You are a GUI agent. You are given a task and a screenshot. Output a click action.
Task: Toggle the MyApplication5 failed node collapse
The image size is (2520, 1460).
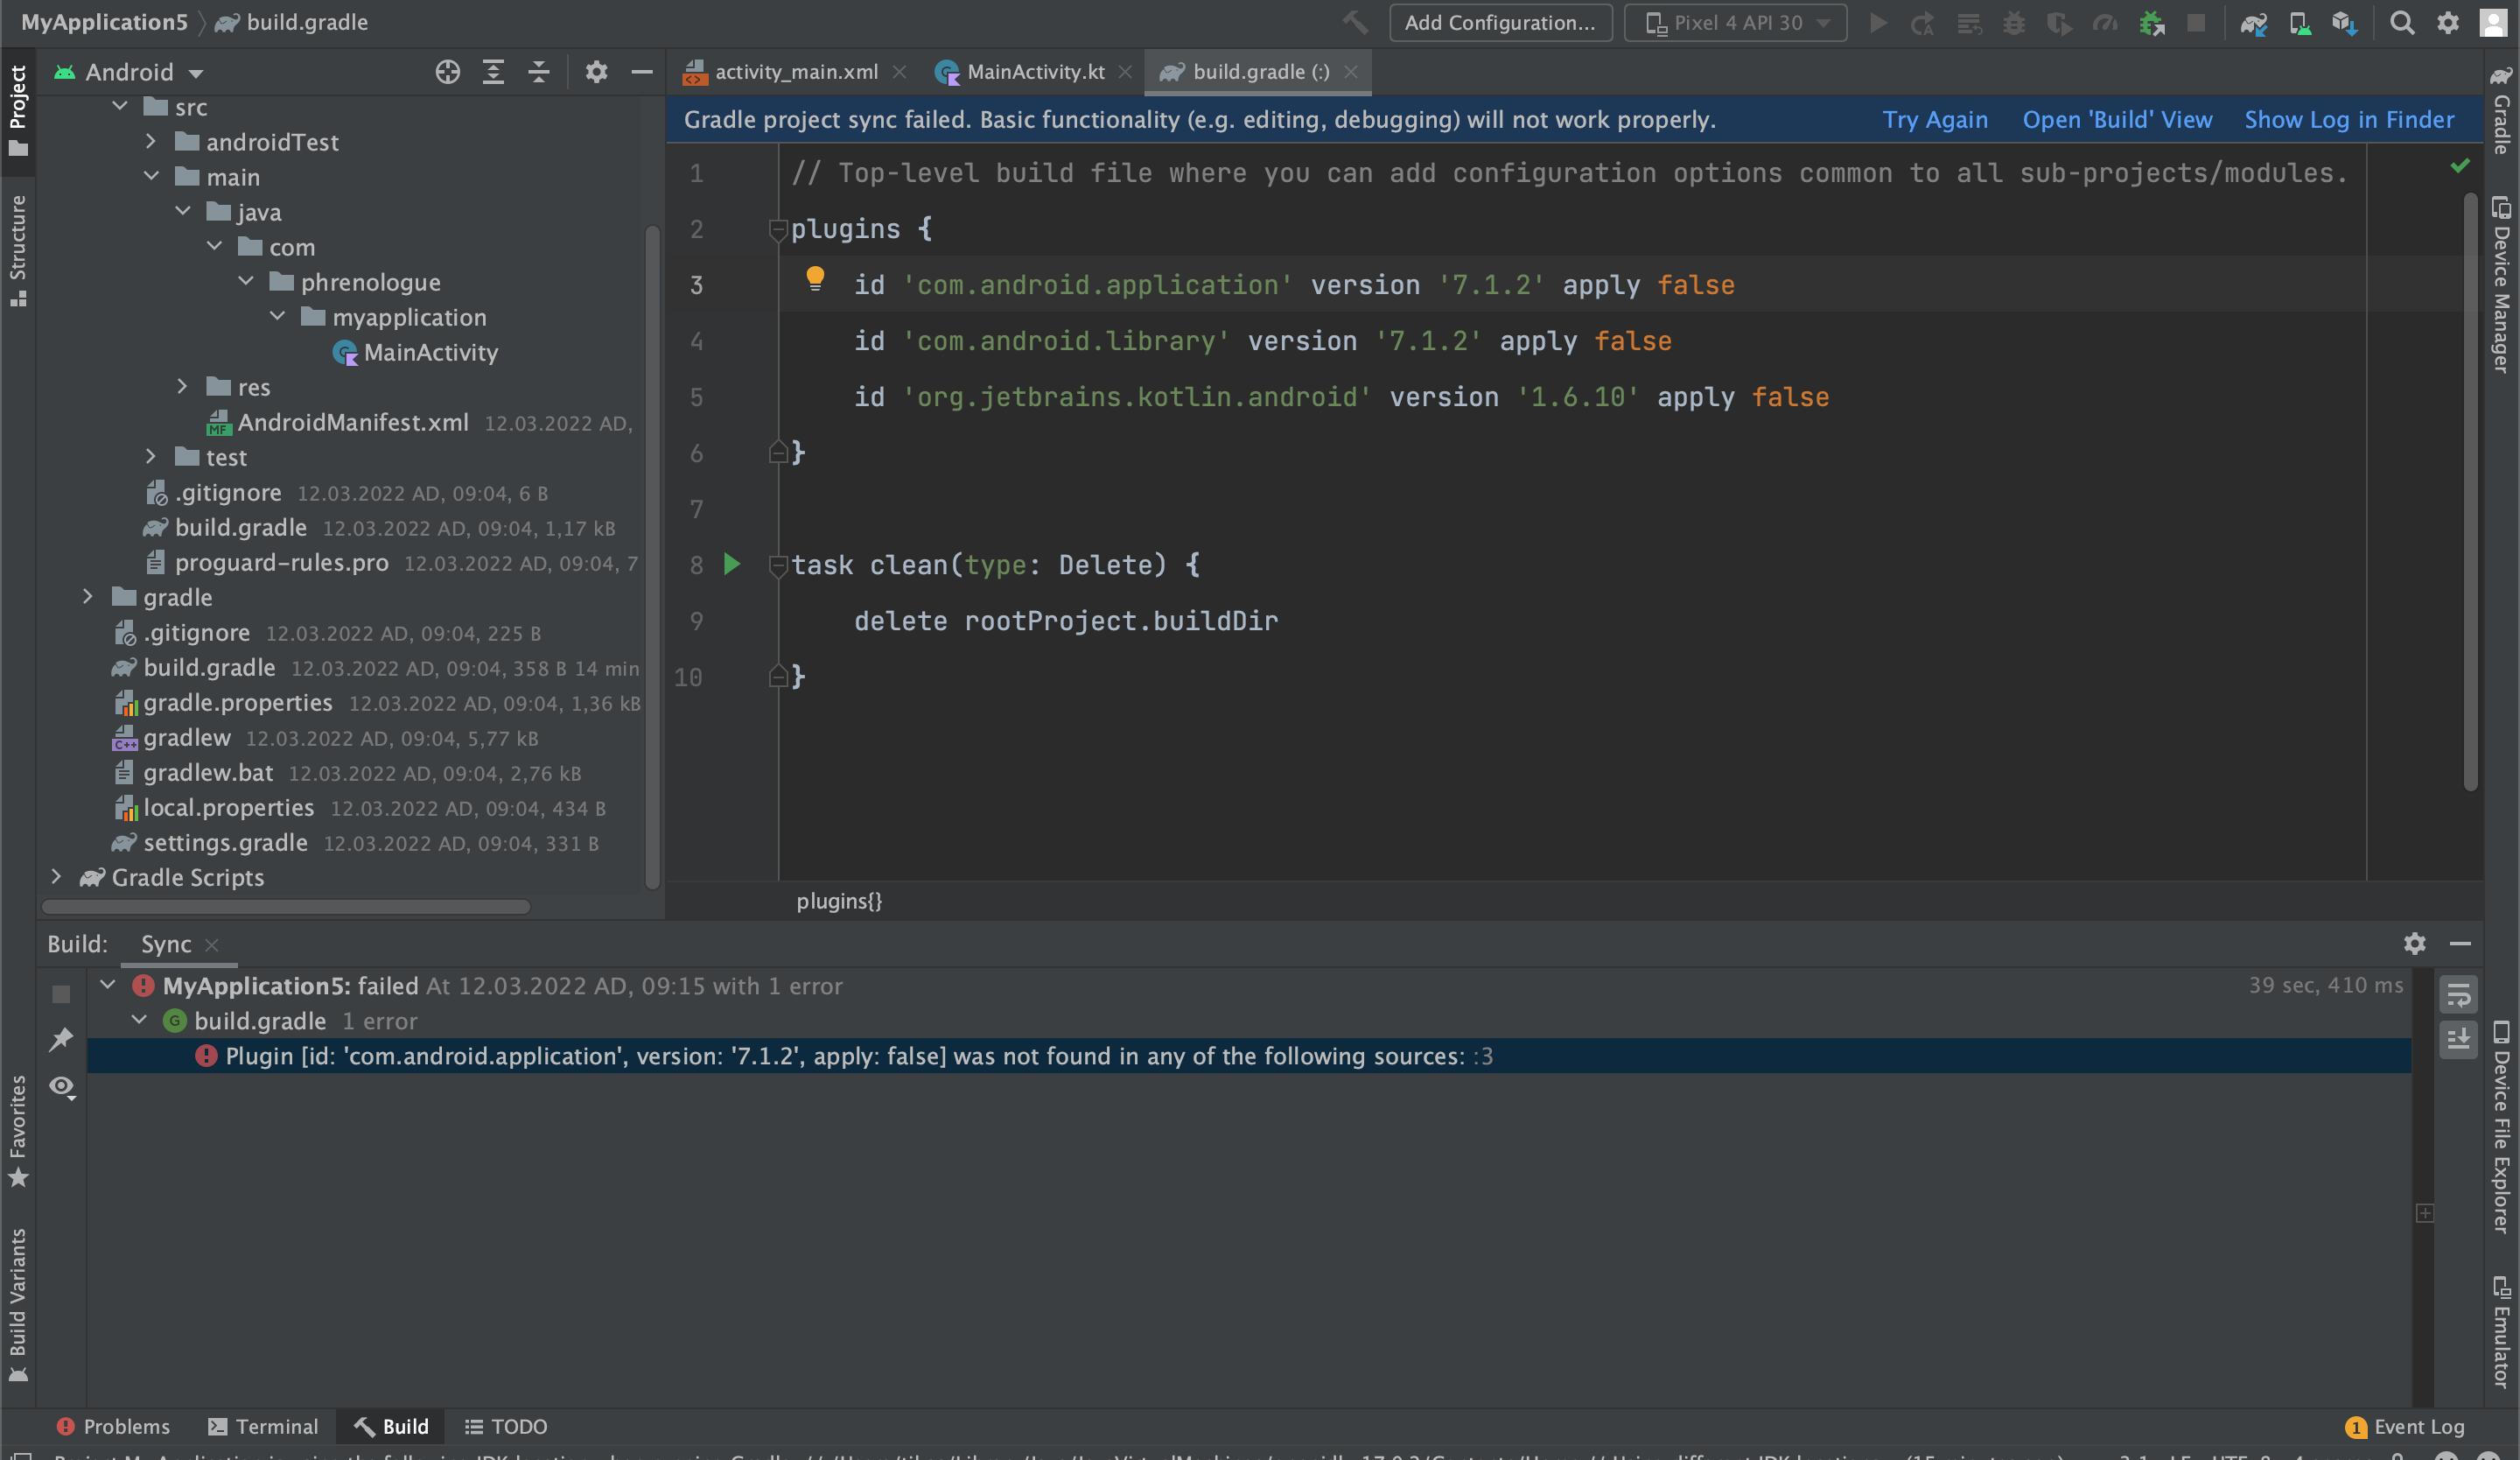coord(109,986)
